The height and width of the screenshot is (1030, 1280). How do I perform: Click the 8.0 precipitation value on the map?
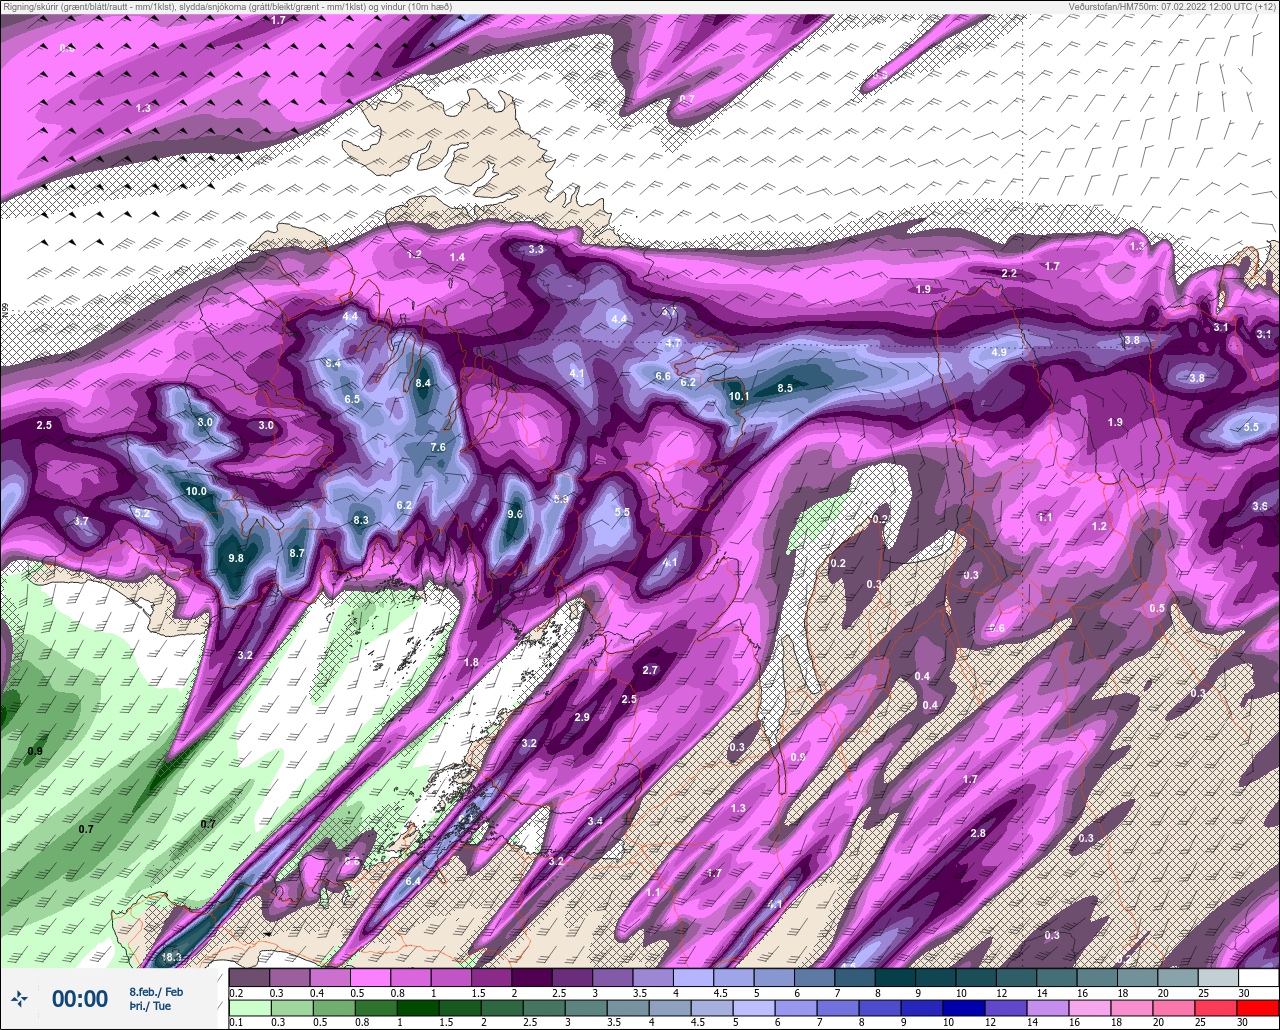click(x=205, y=423)
